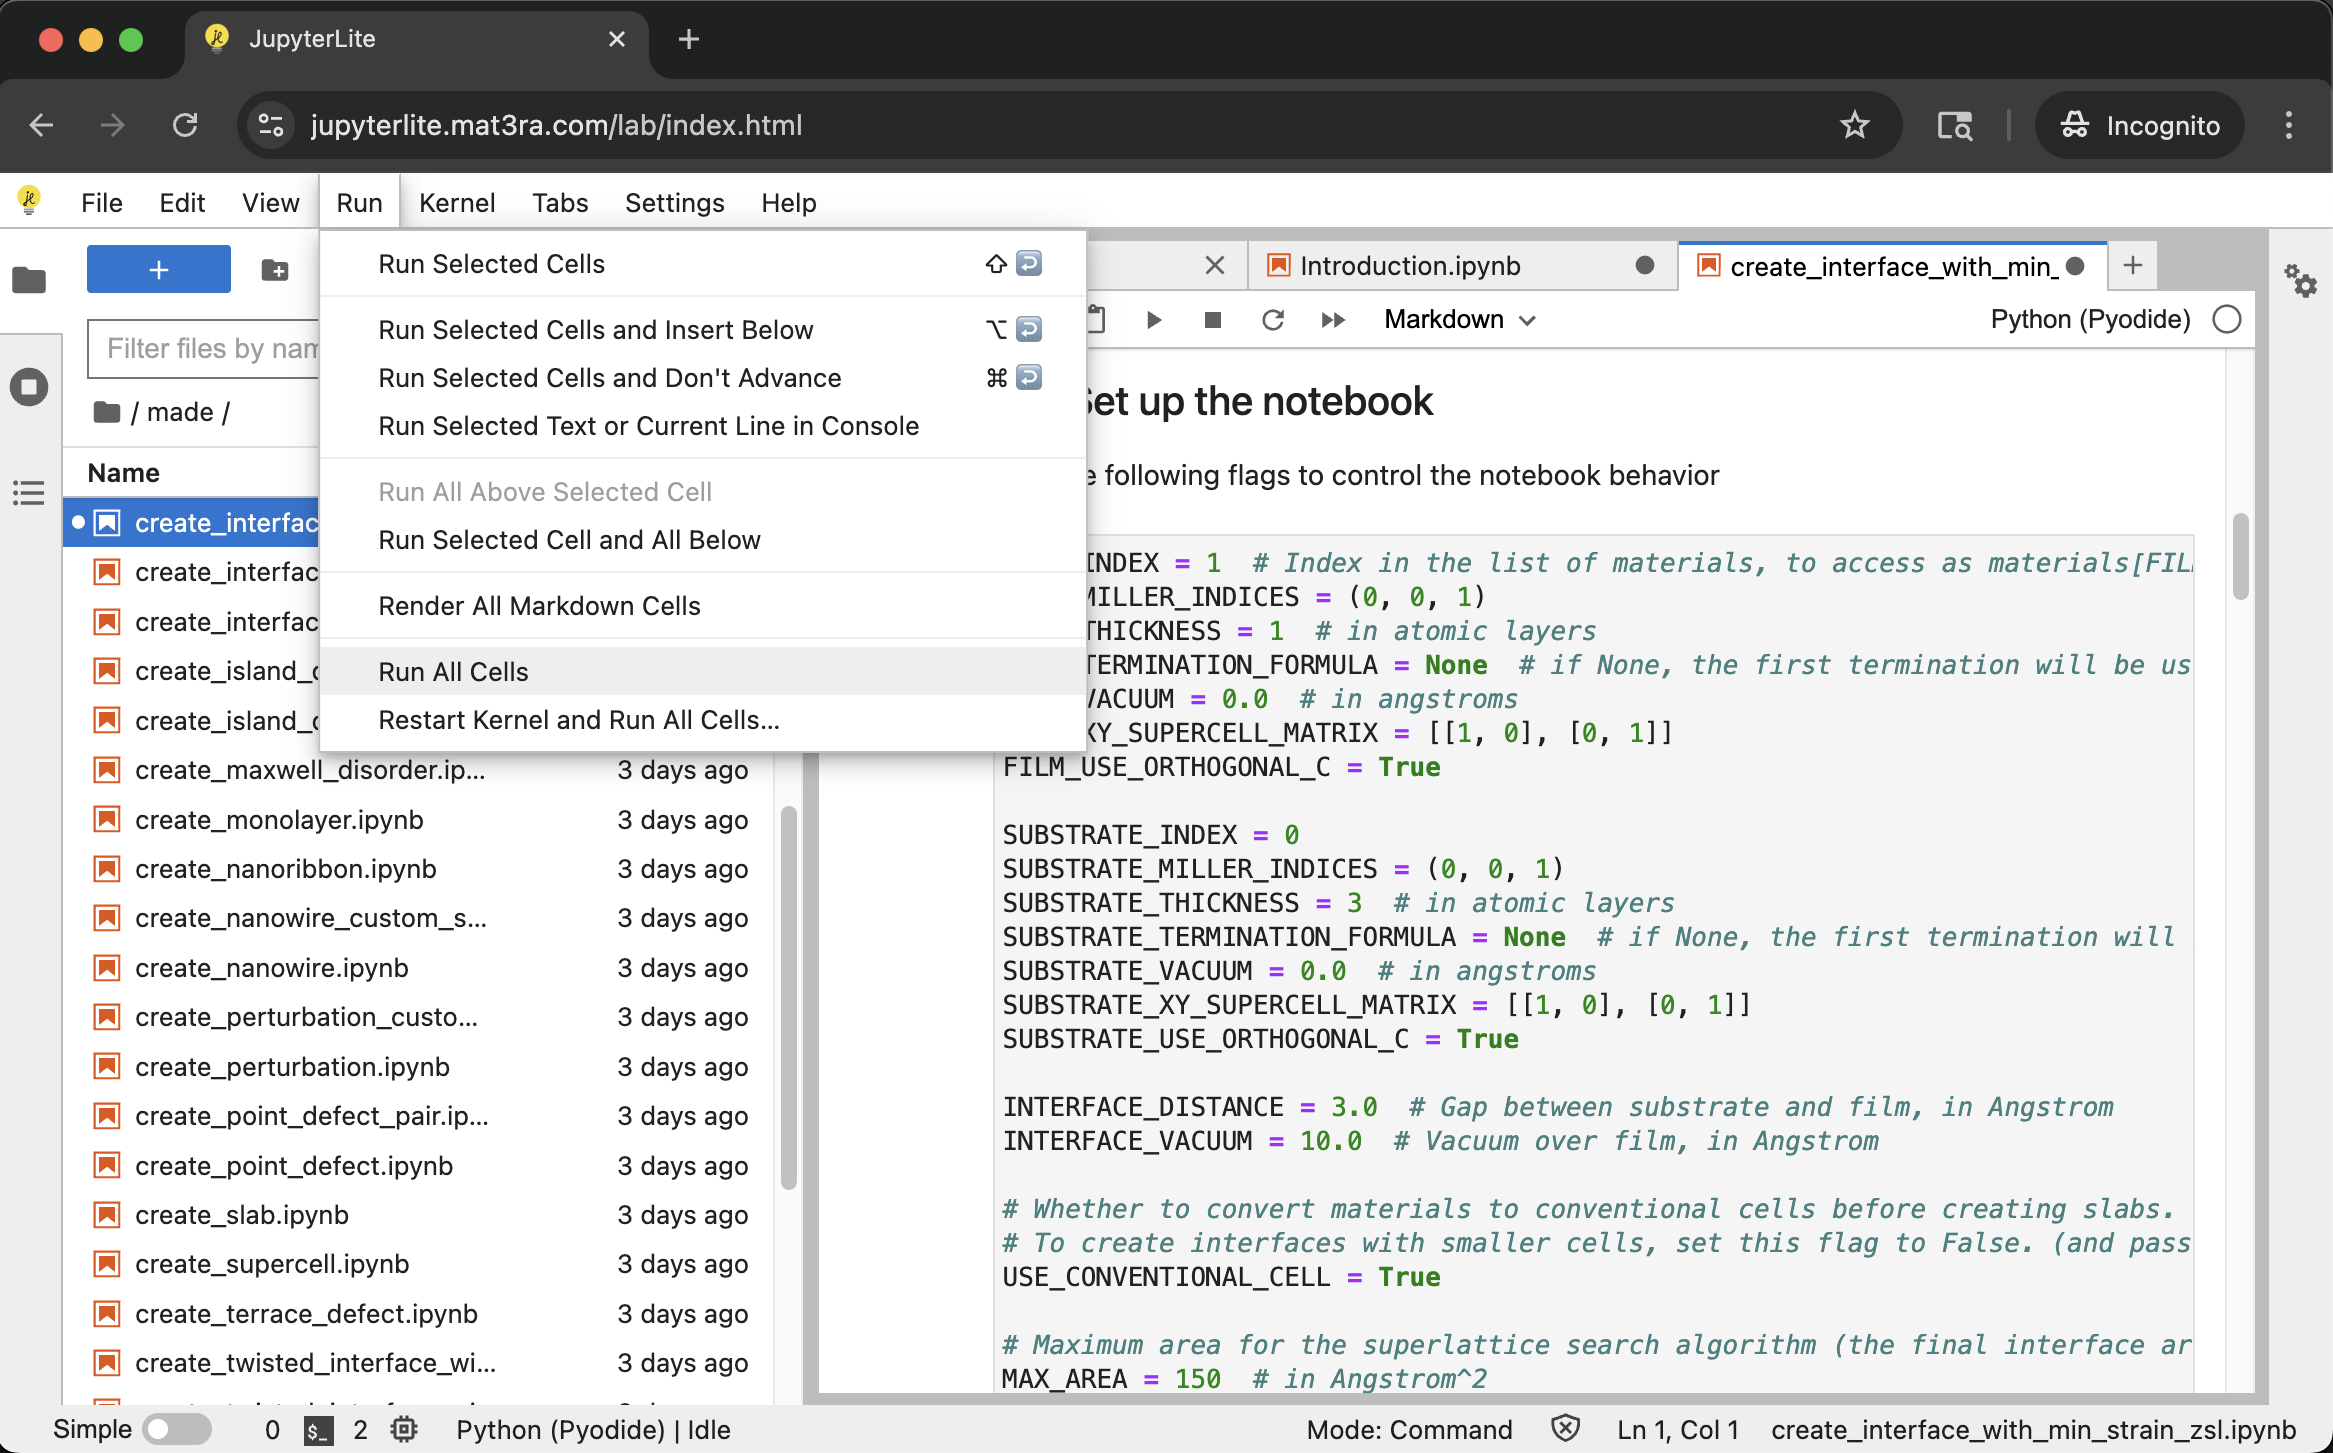2333x1453 pixels.
Task: Click the new folder icon
Action: coord(274,270)
